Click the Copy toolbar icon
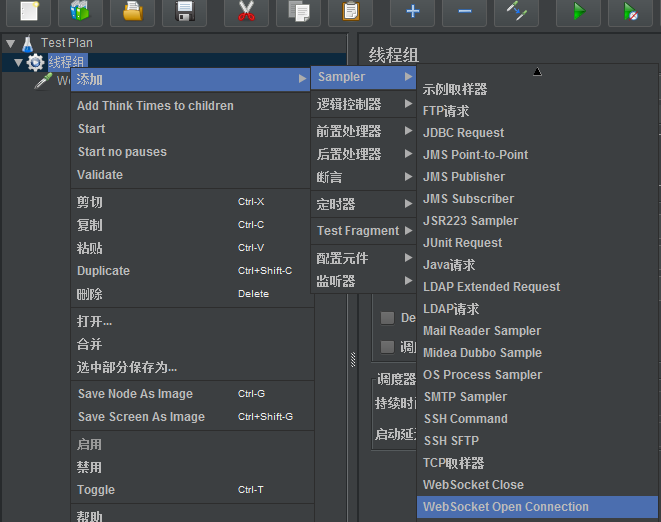 (x=298, y=11)
